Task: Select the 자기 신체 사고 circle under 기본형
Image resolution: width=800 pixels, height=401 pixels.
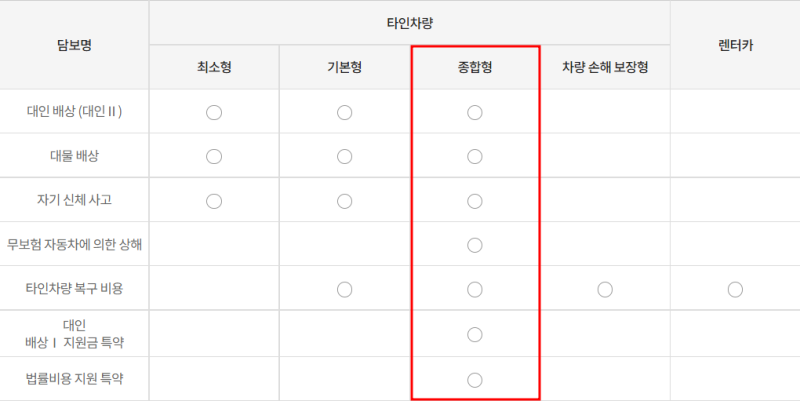Action: pos(344,201)
